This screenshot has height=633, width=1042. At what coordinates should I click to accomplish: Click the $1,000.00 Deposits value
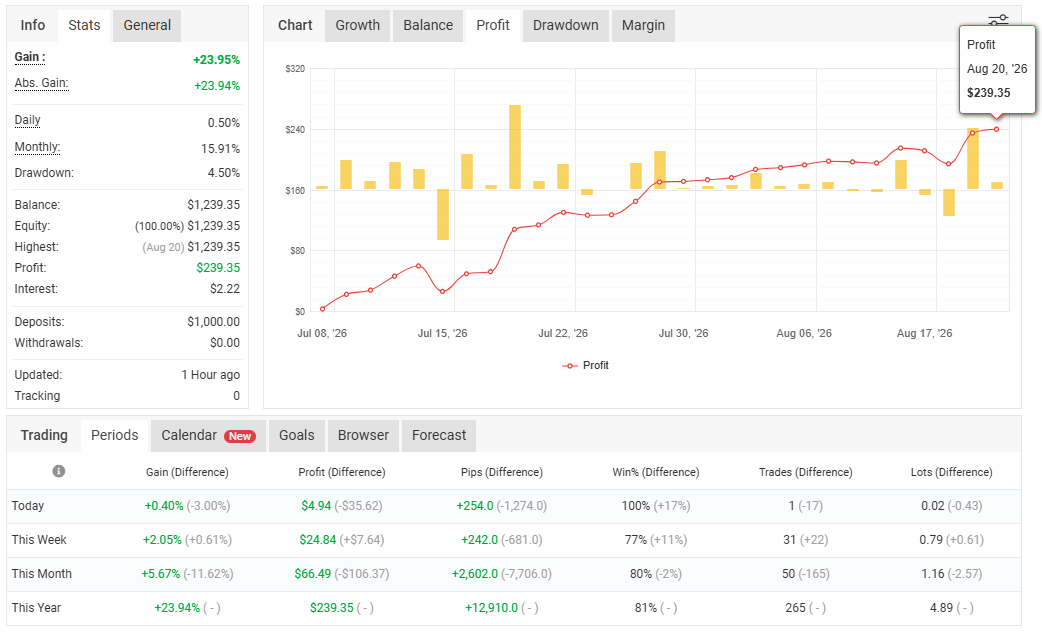[213, 321]
